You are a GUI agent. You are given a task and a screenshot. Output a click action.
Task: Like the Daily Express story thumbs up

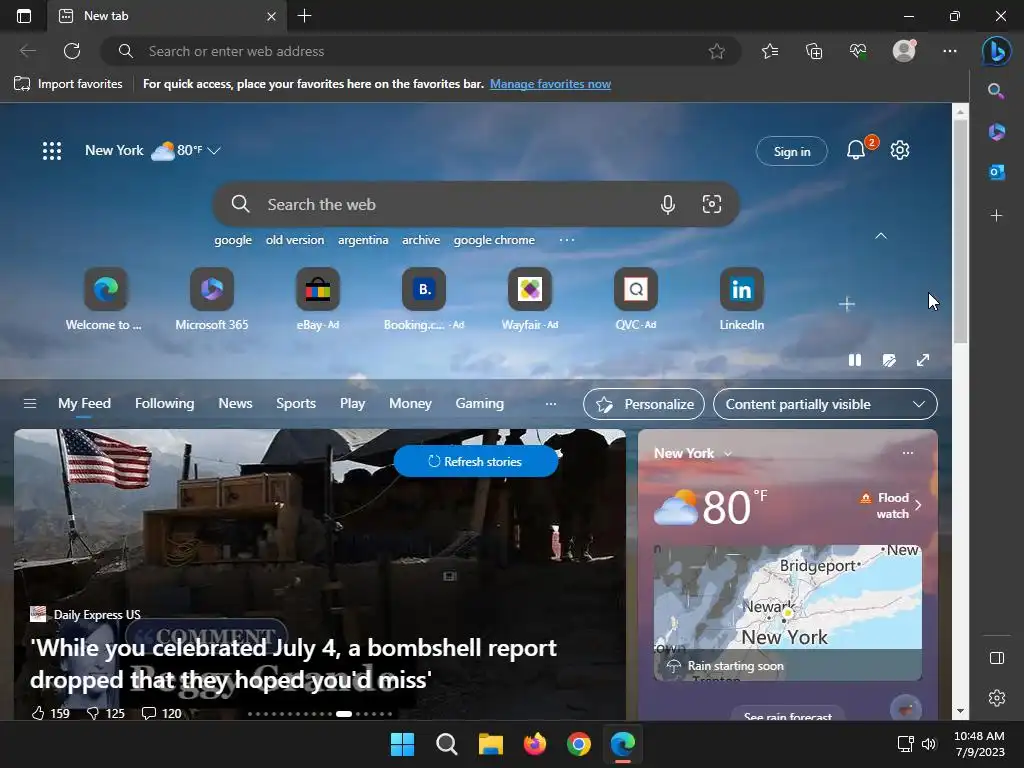39,713
